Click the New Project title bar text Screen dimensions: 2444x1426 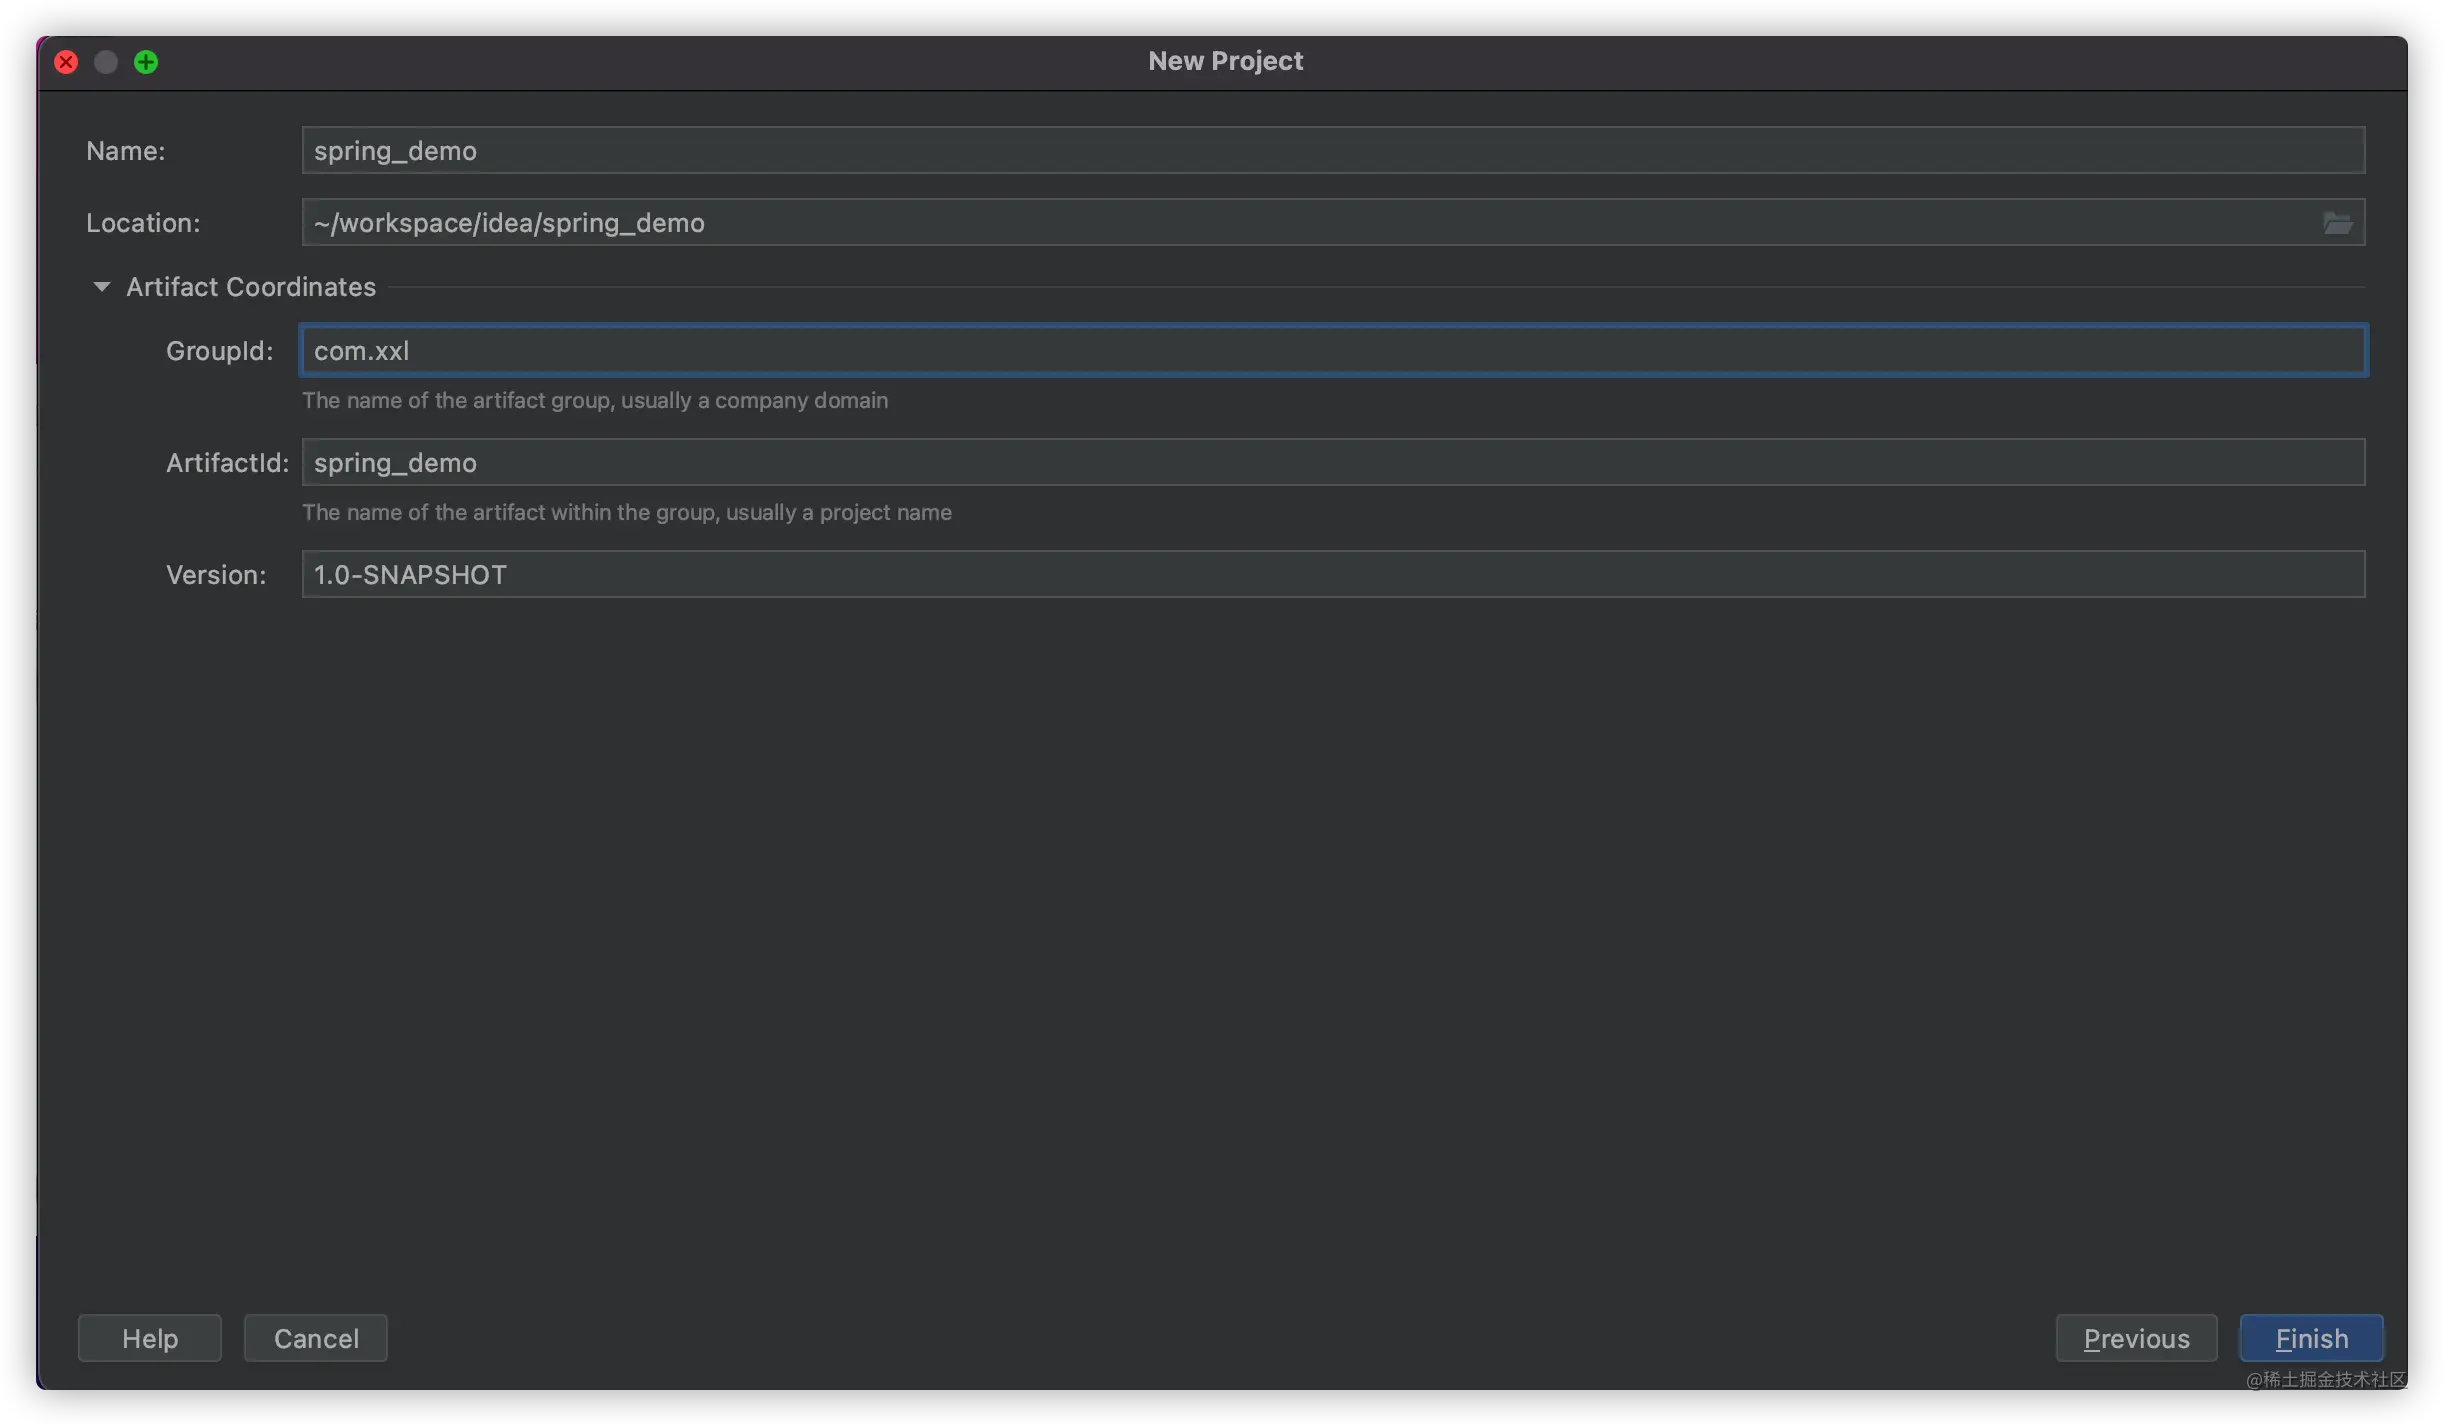point(1225,61)
